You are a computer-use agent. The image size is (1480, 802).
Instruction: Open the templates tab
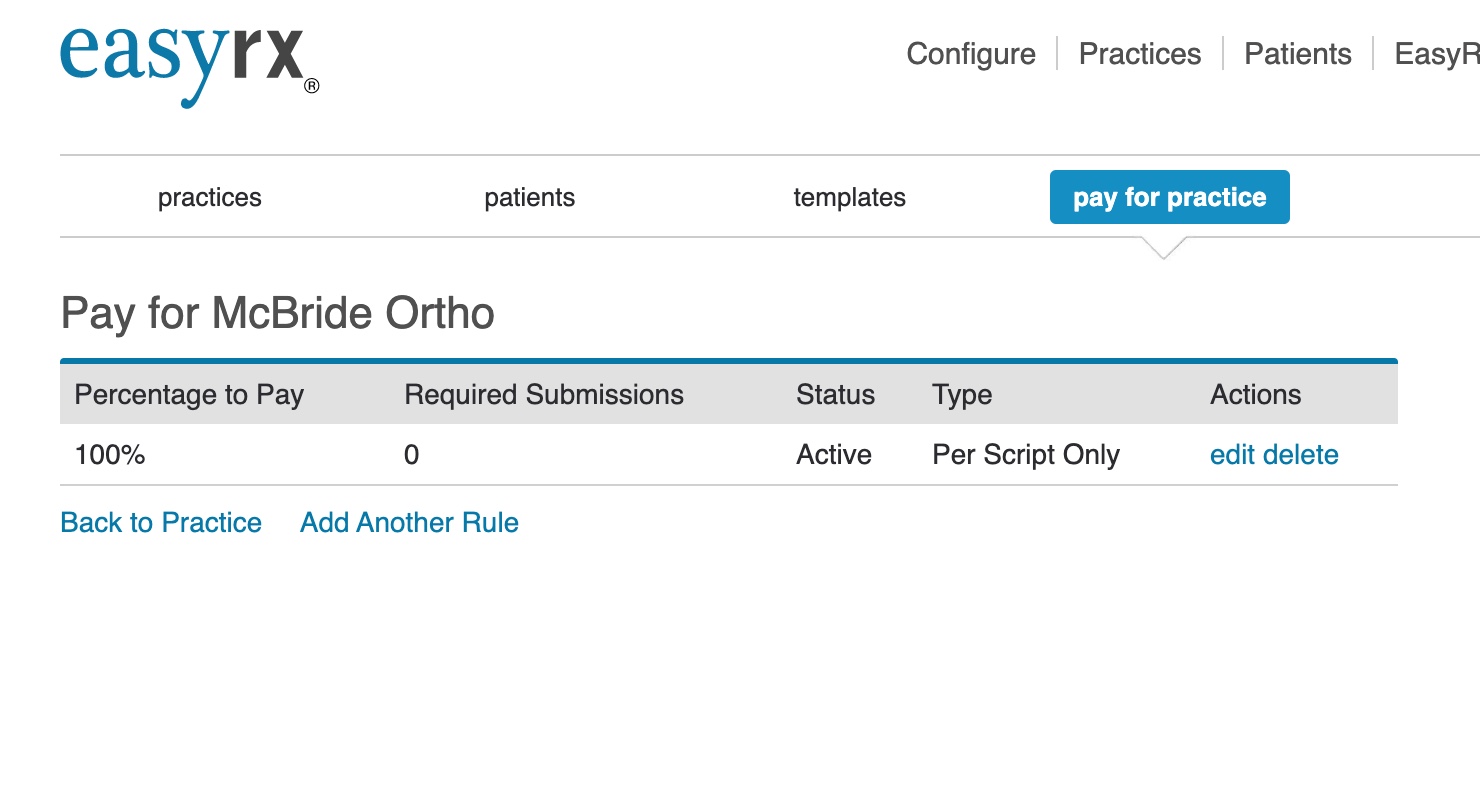point(849,198)
